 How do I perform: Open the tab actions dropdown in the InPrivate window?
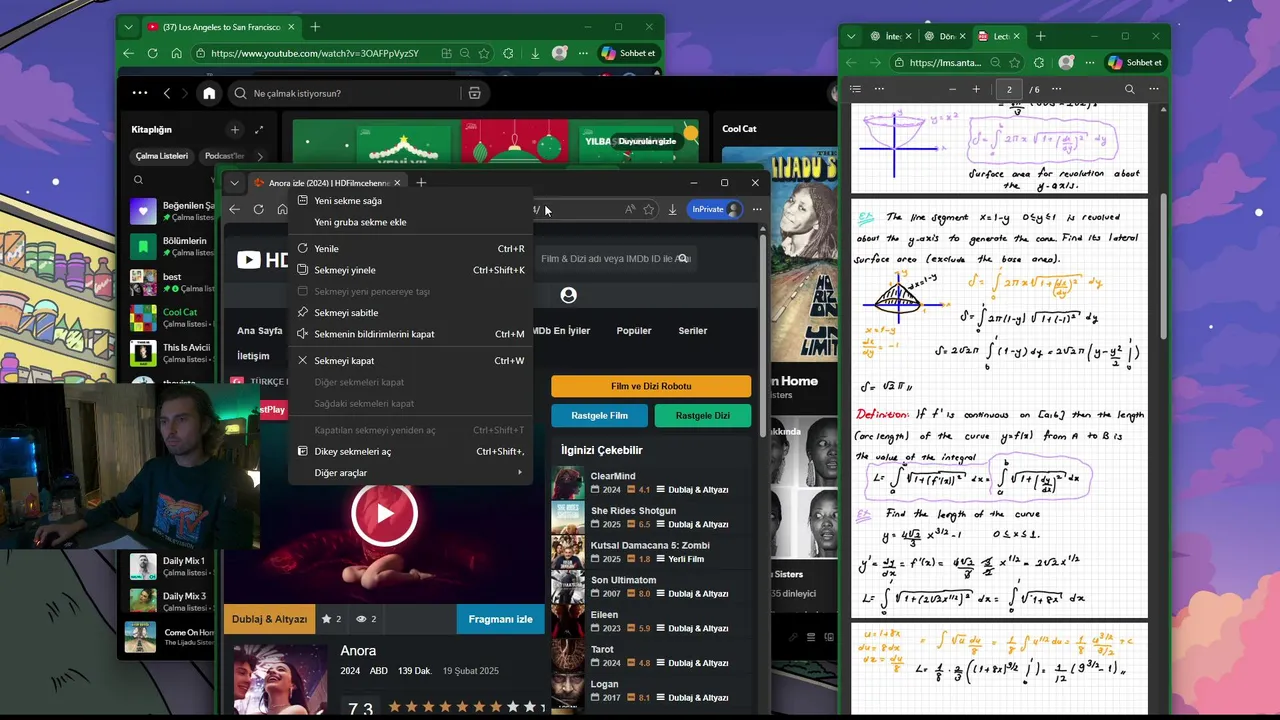pos(234,183)
